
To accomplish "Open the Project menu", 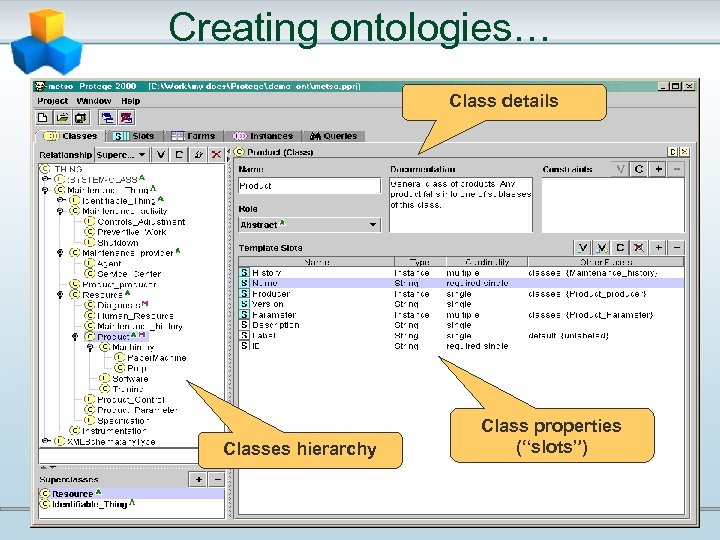I will coord(52,101).
